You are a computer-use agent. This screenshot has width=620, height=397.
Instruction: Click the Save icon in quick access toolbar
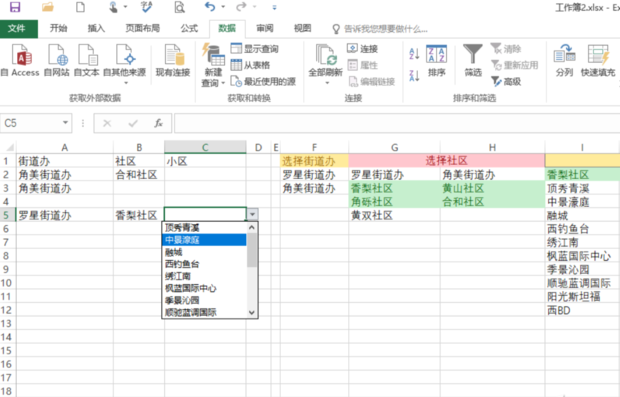click(15, 7)
